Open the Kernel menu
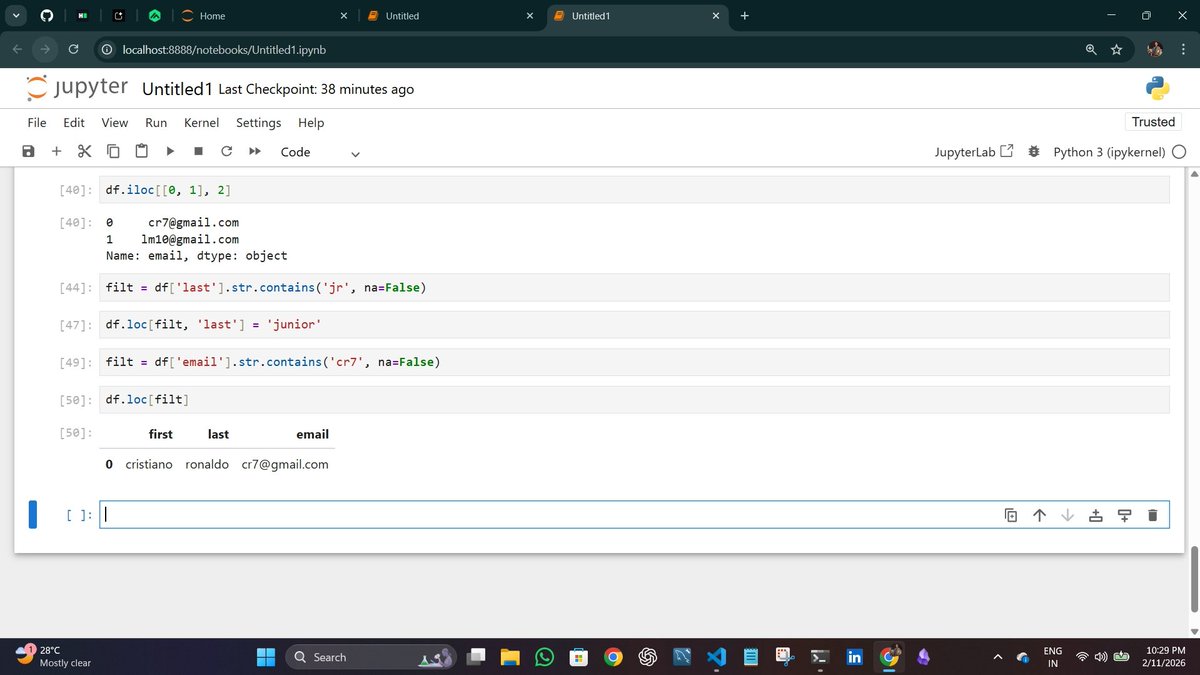The height and width of the screenshot is (675, 1200). 201,122
